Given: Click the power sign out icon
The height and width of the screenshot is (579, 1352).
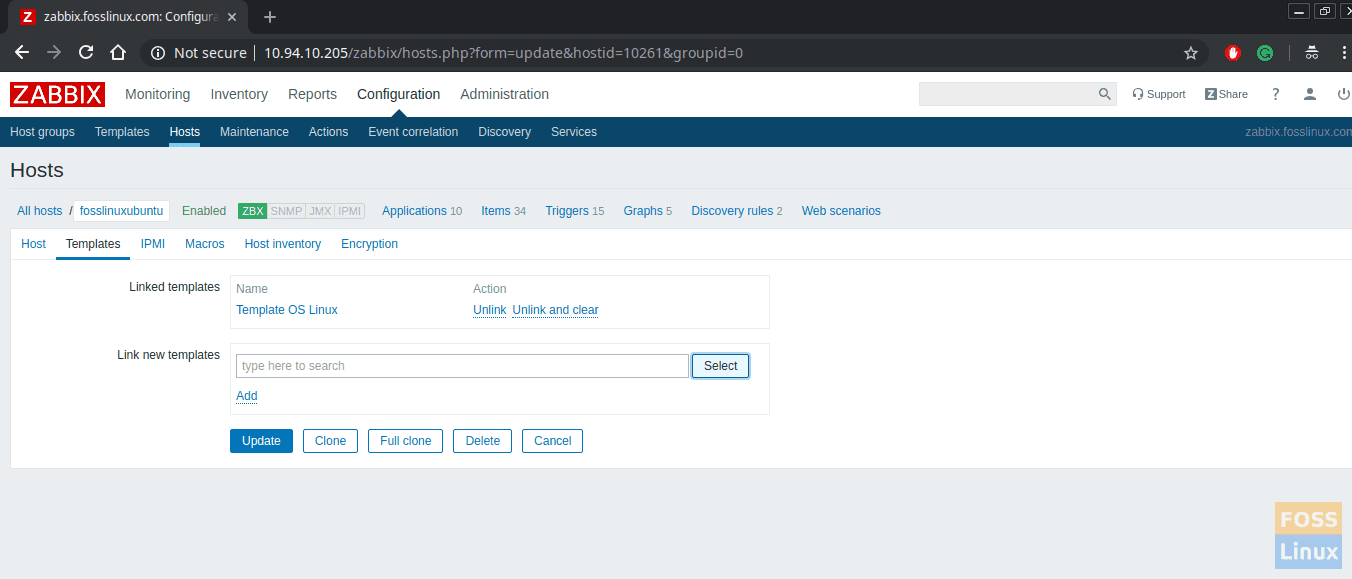Looking at the screenshot, I should point(1343,94).
